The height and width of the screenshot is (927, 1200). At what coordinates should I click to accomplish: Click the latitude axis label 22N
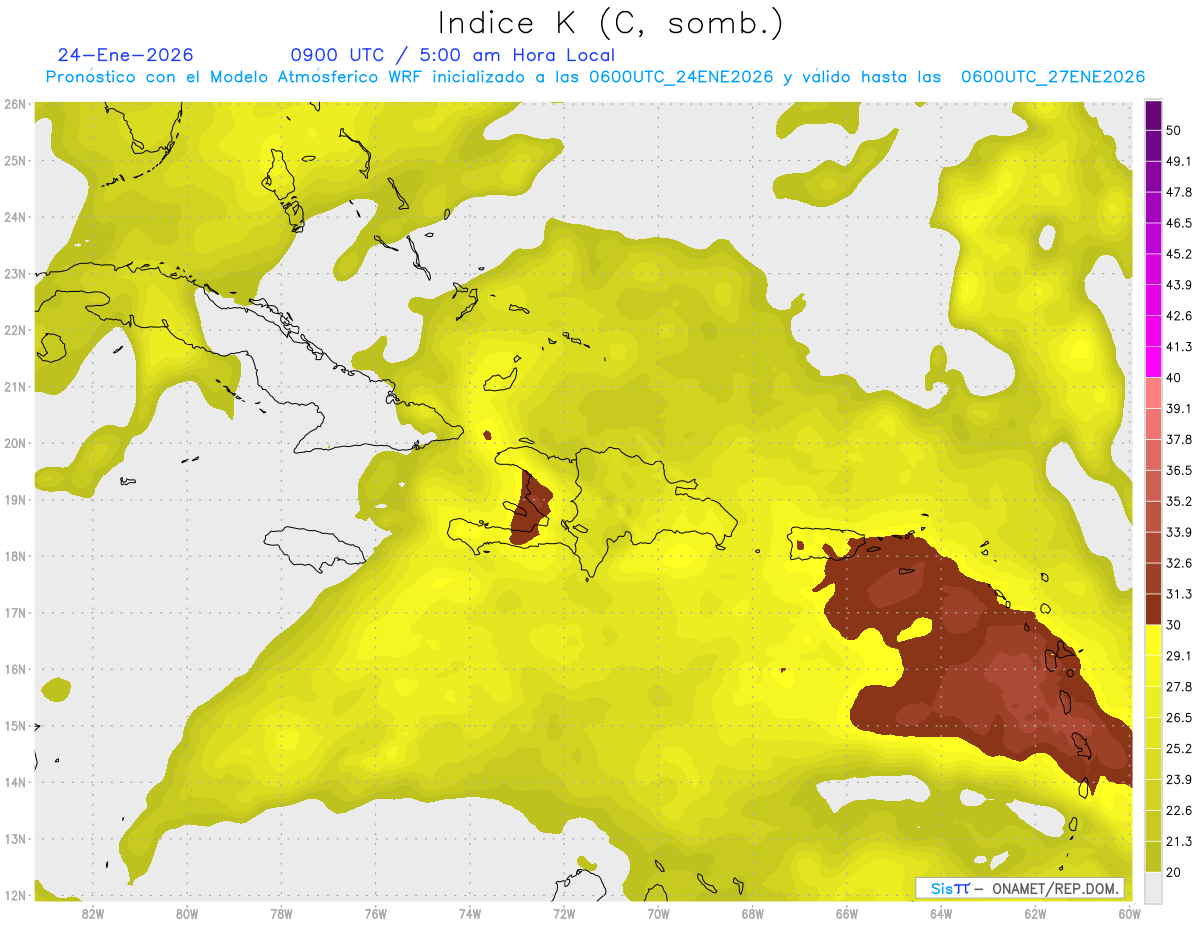pos(15,330)
